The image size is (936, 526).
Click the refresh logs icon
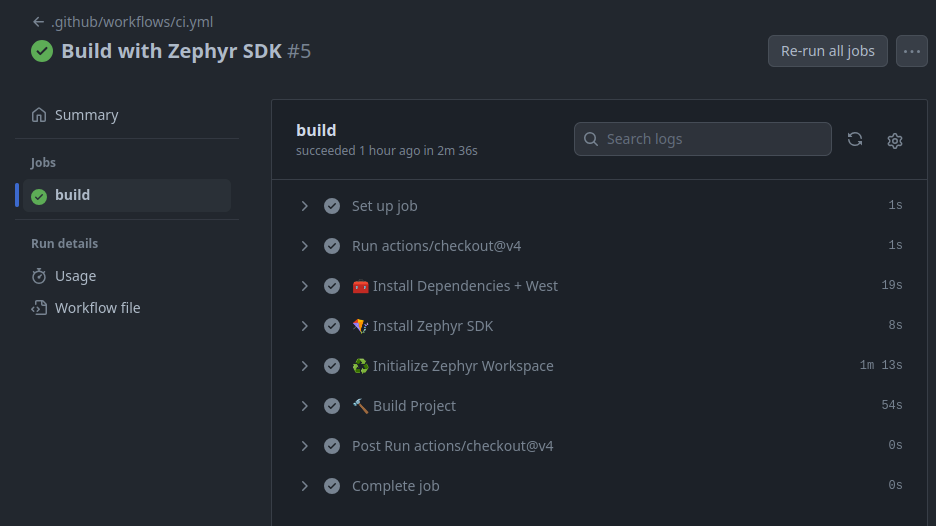point(855,140)
